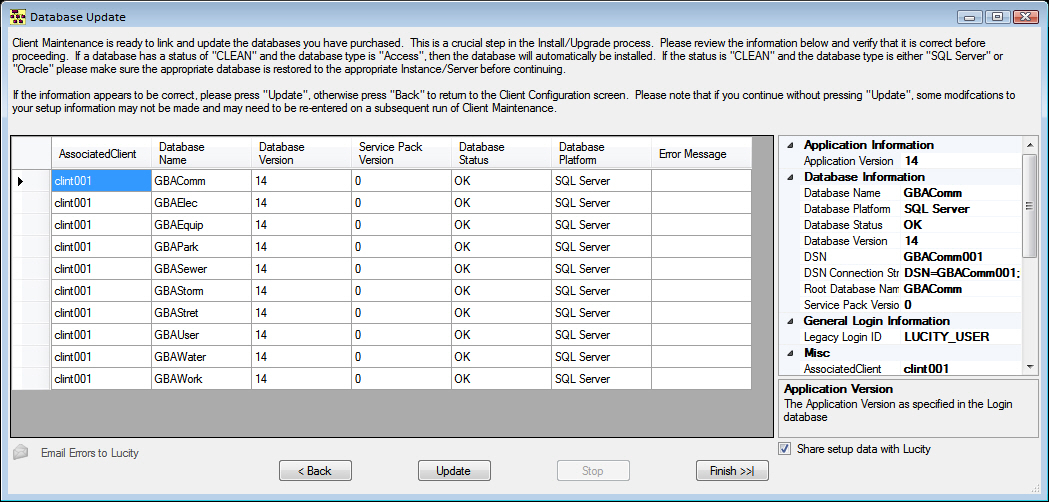Collapse the Application Information section
Screen dimensions: 1049x502
791,145
